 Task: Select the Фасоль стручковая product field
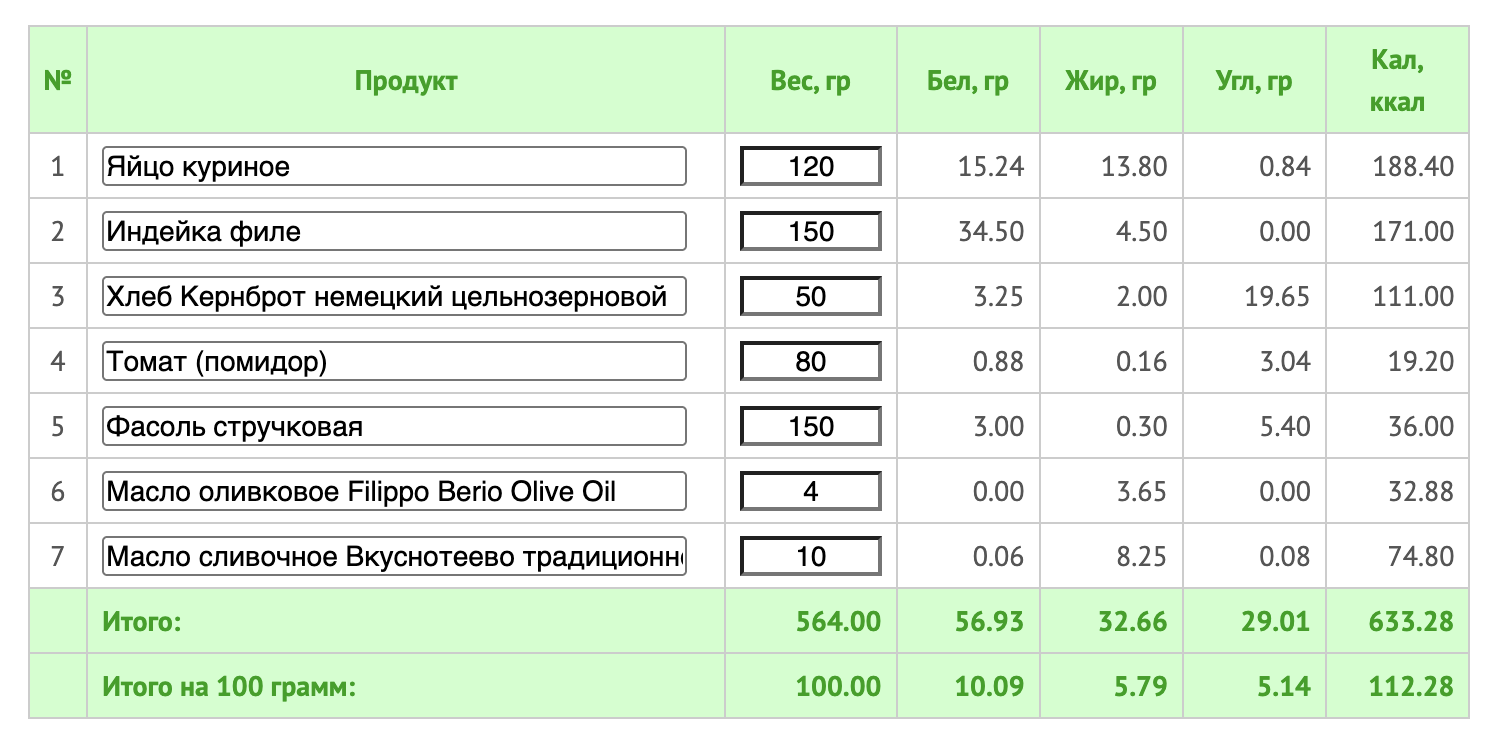[394, 426]
